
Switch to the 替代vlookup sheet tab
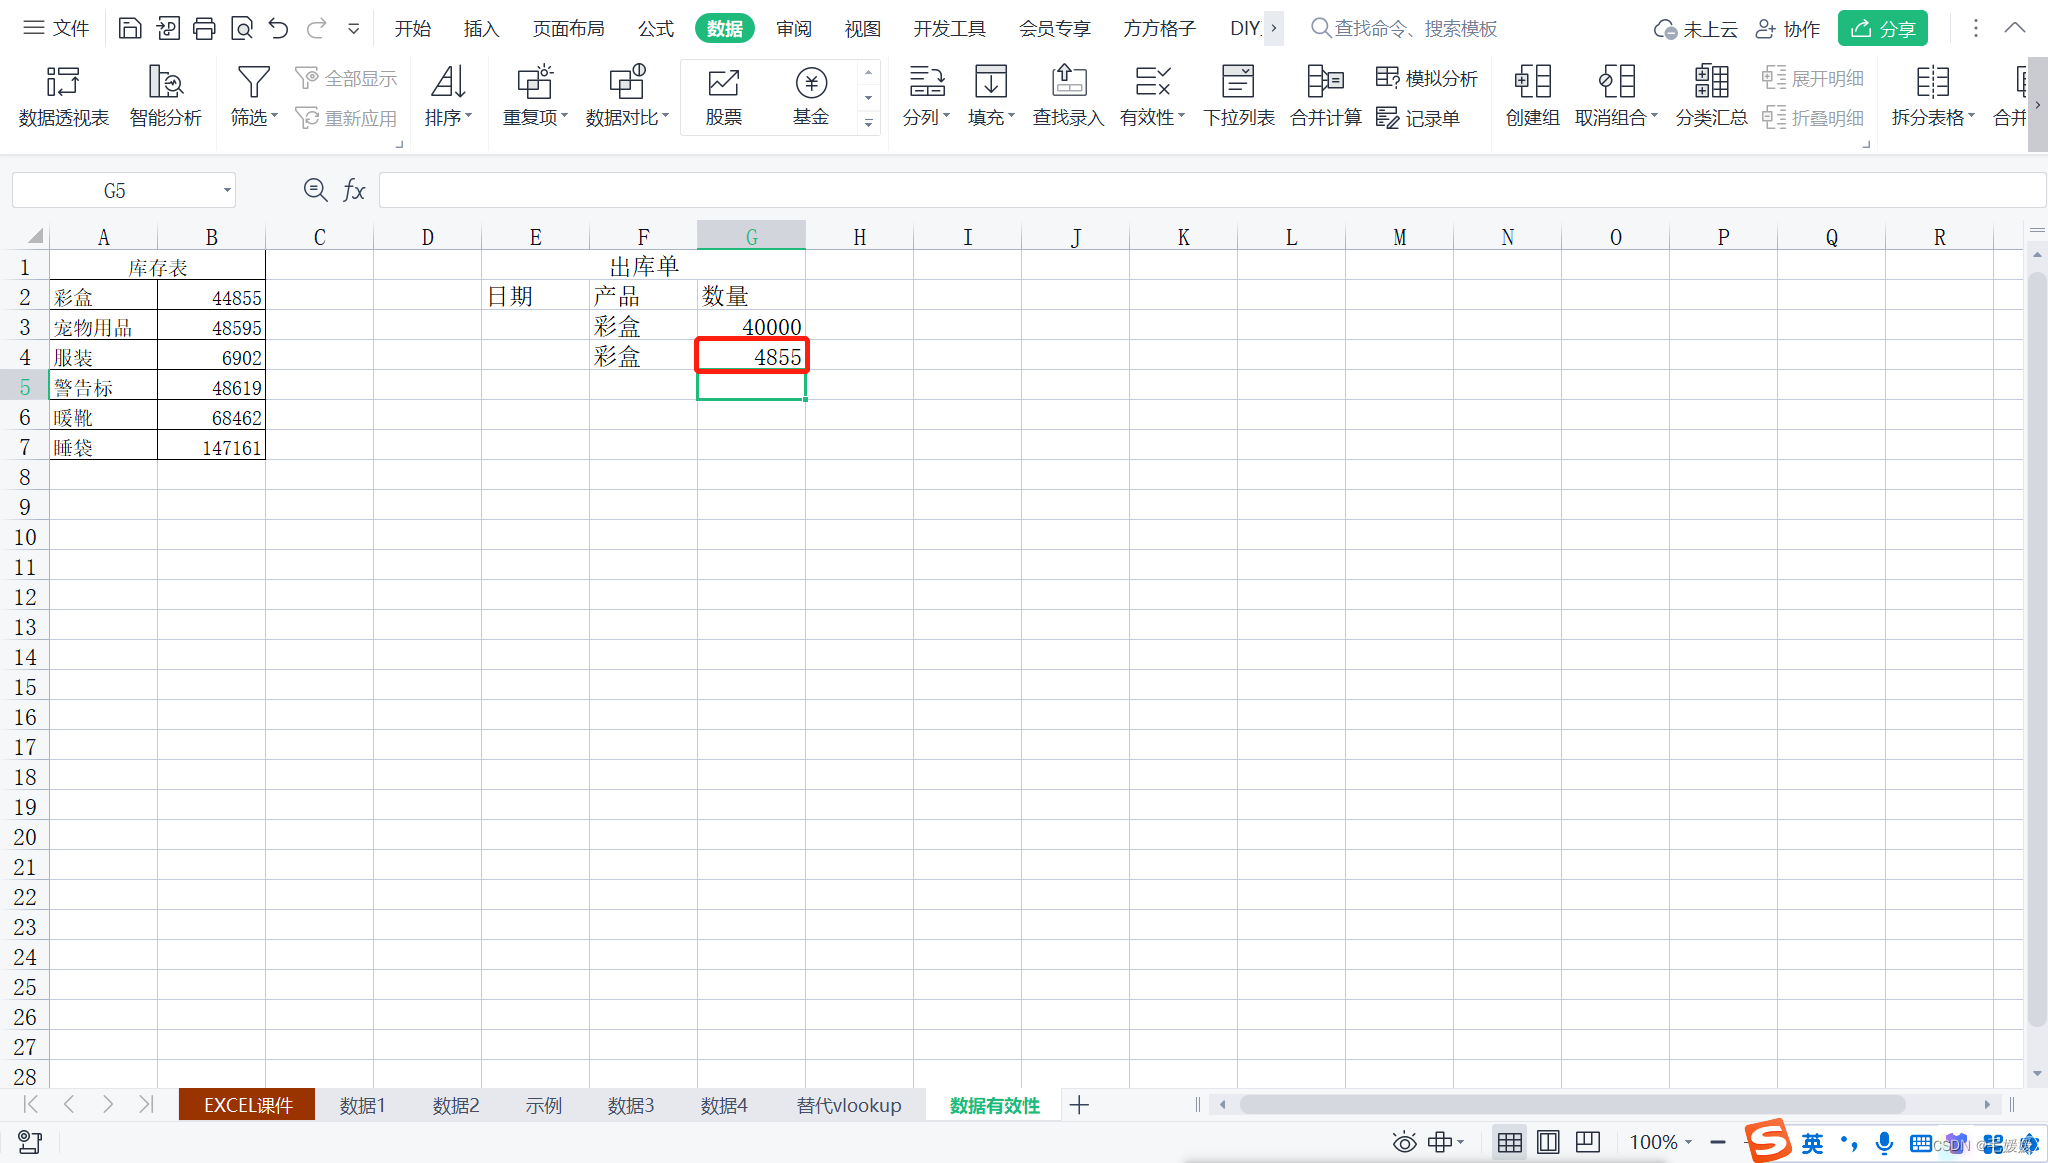849,1105
